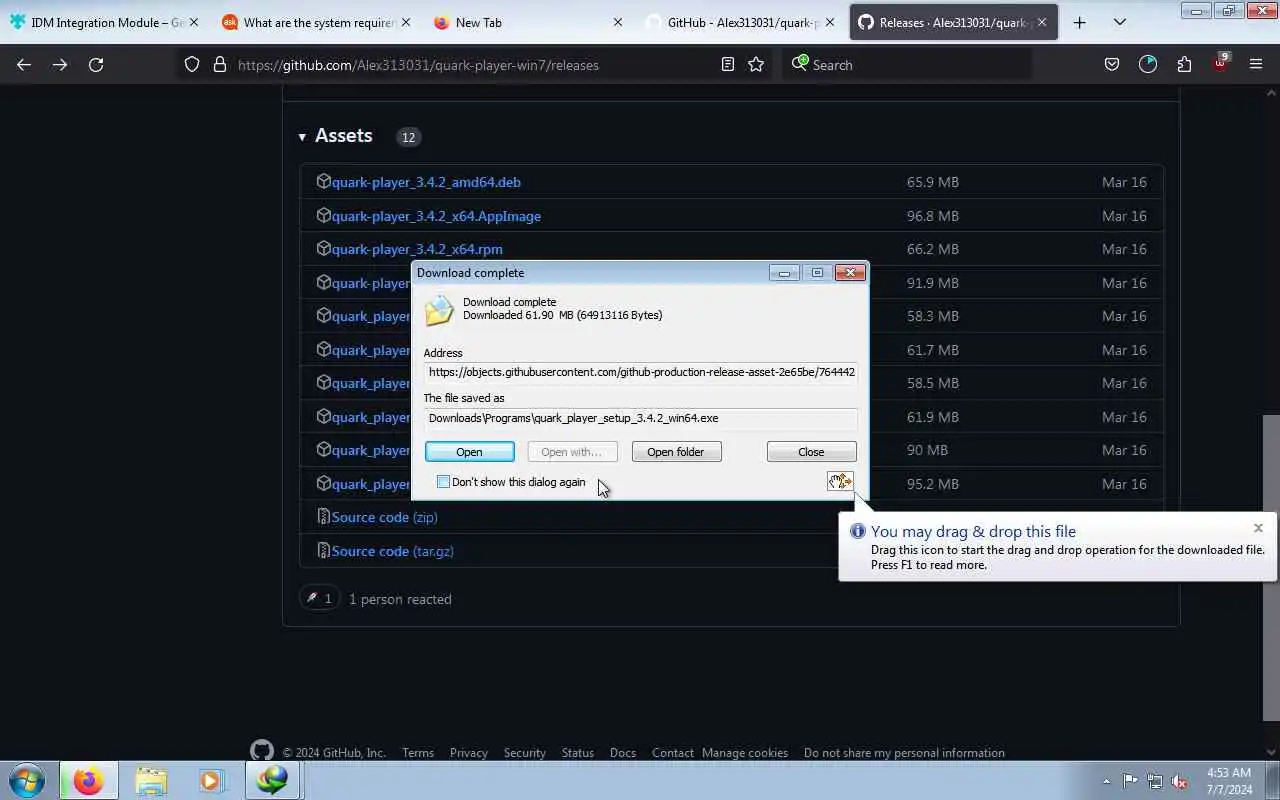The width and height of the screenshot is (1280, 800).
Task: Dismiss the drag & drop tooltip balloon
Action: point(1258,528)
